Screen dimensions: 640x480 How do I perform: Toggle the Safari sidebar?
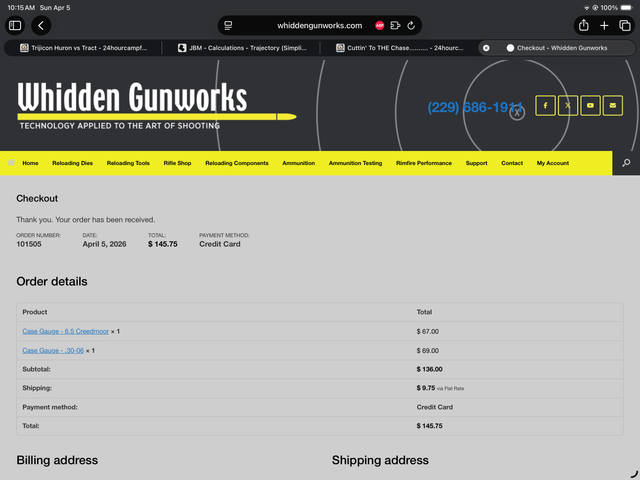15,25
